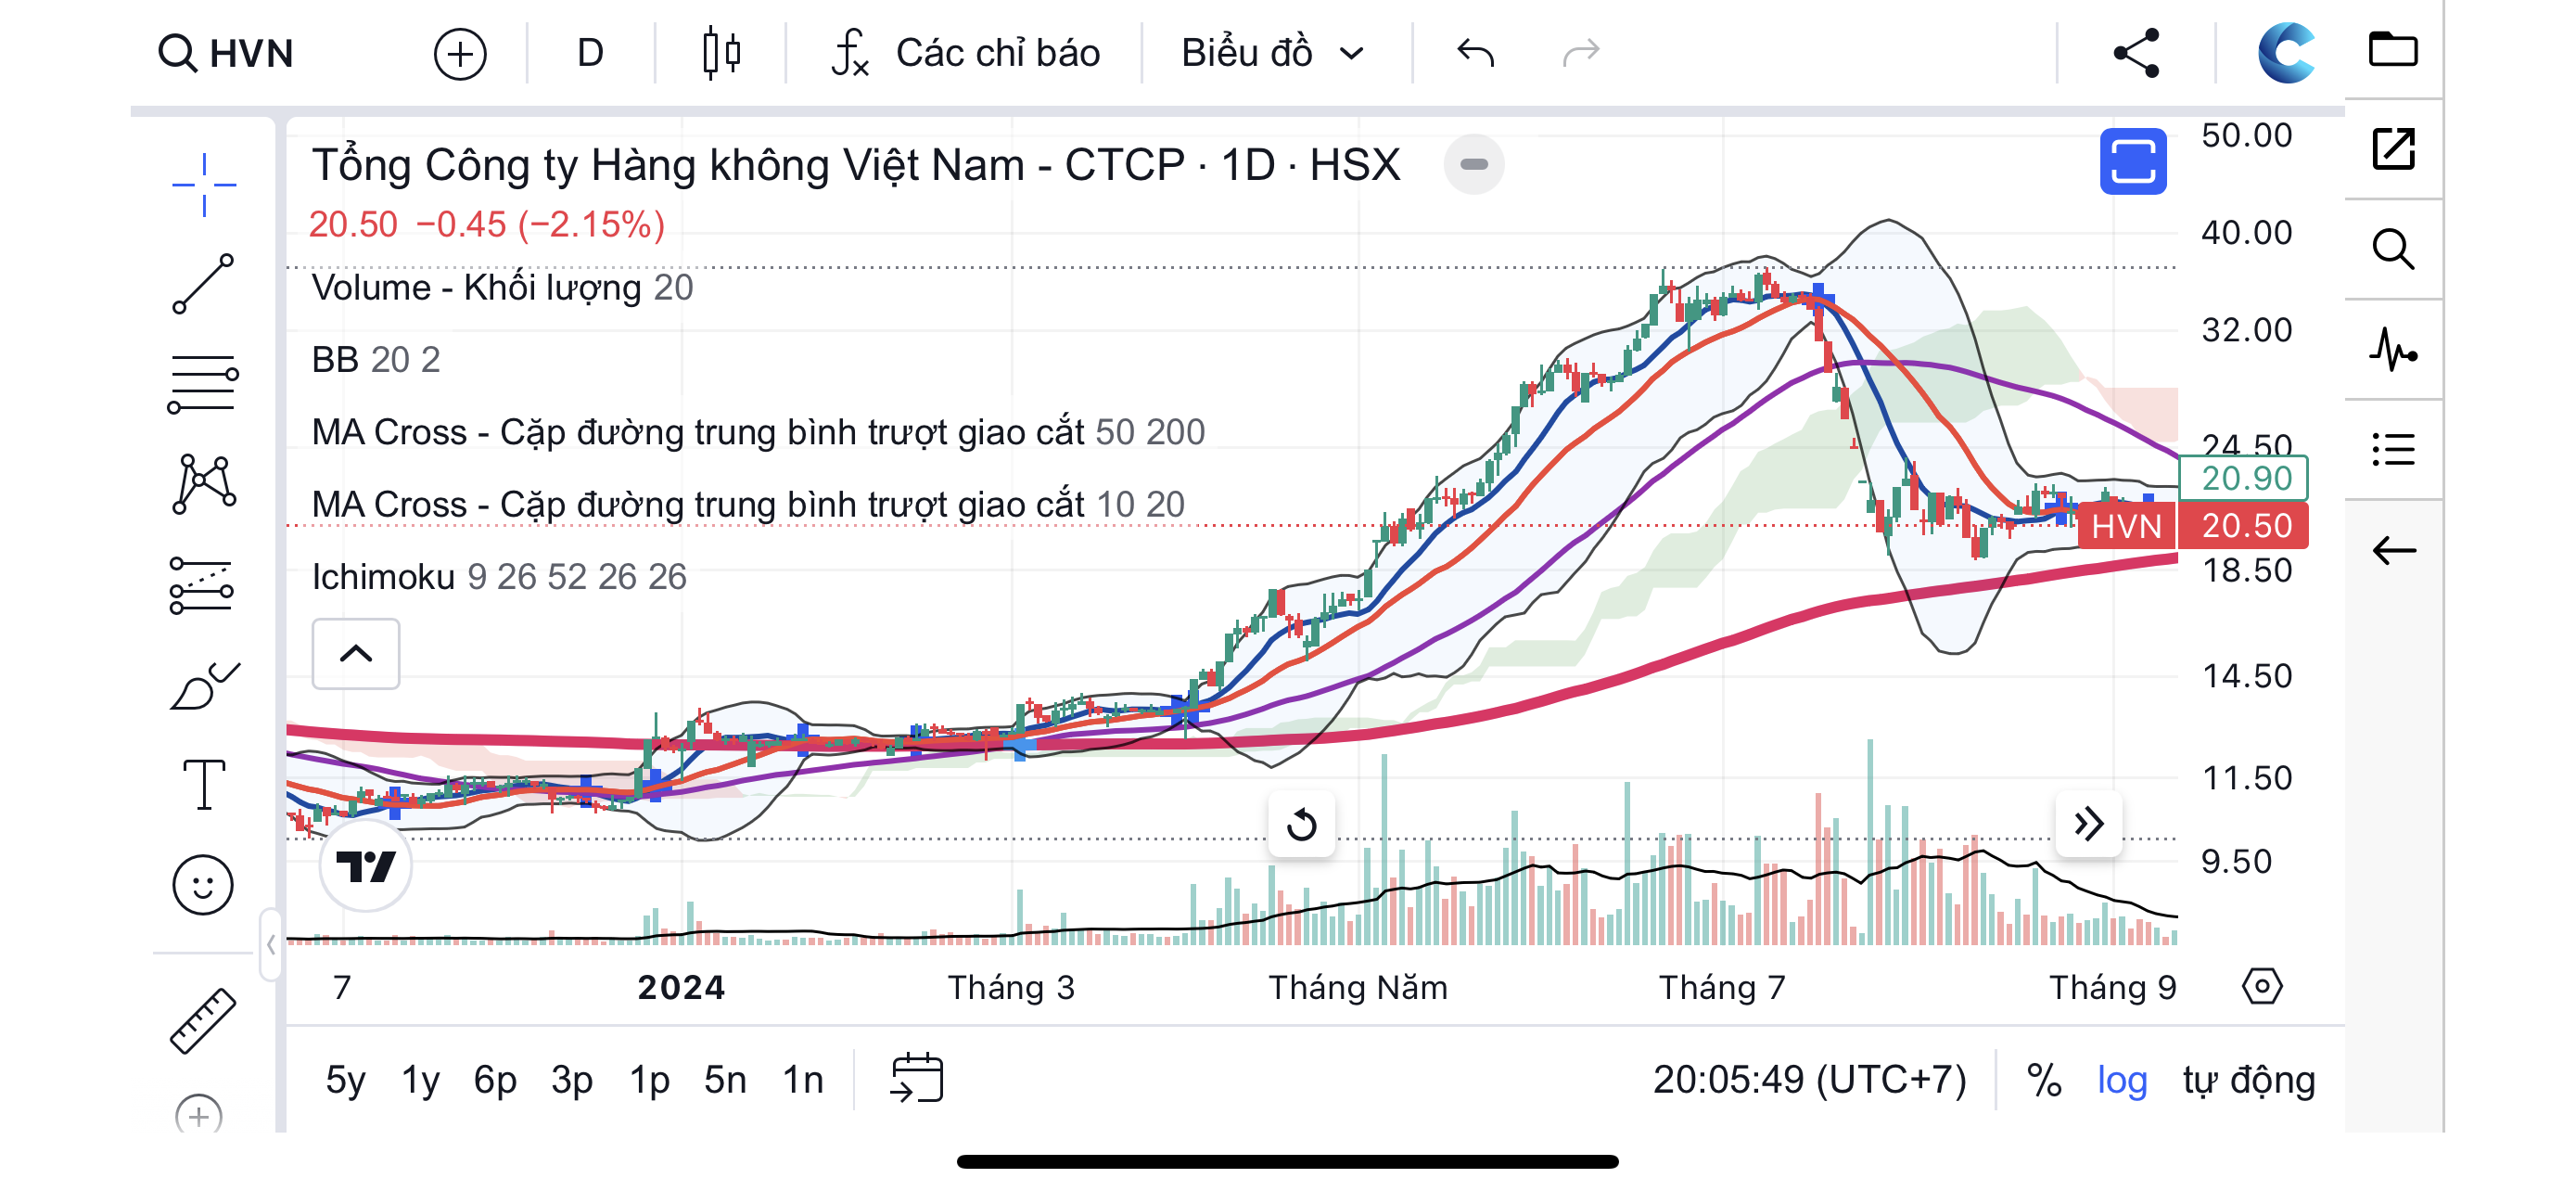This screenshot has width=2576, height=1191.
Task: Open saved charts folder icon
Action: 2393,50
